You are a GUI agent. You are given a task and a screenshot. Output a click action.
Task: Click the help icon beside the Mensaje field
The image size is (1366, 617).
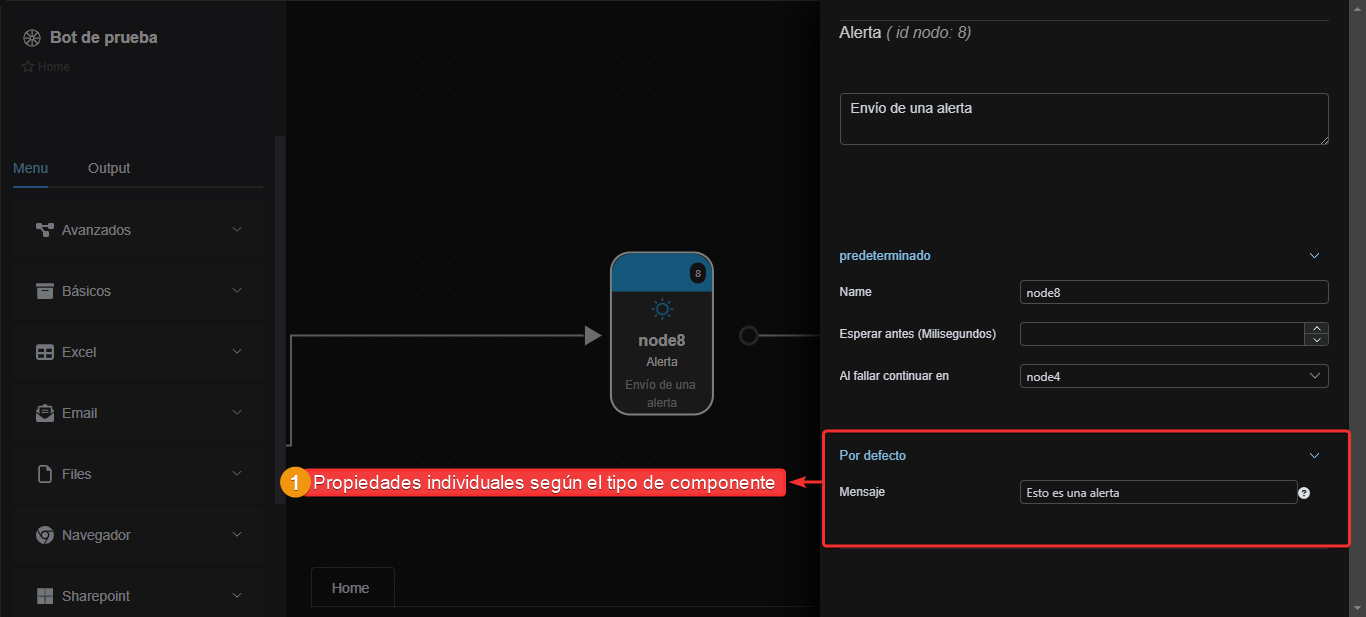click(1304, 492)
